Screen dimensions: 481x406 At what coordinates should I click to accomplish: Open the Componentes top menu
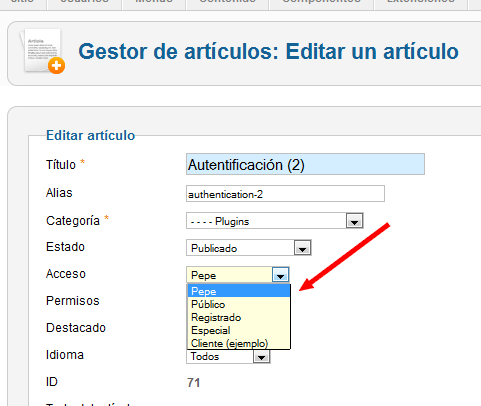pos(321,3)
